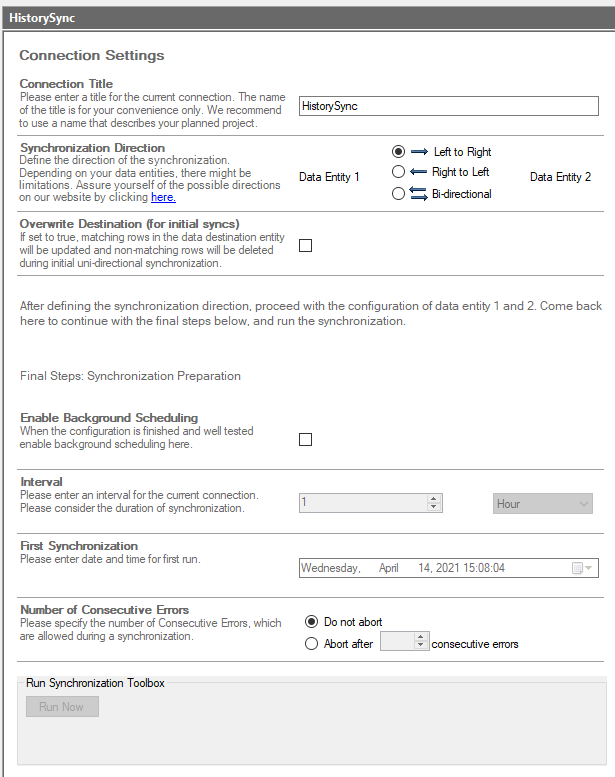Screen dimensions: 615x777
Task: Increase the Interval value with up arrow
Action: [434, 499]
